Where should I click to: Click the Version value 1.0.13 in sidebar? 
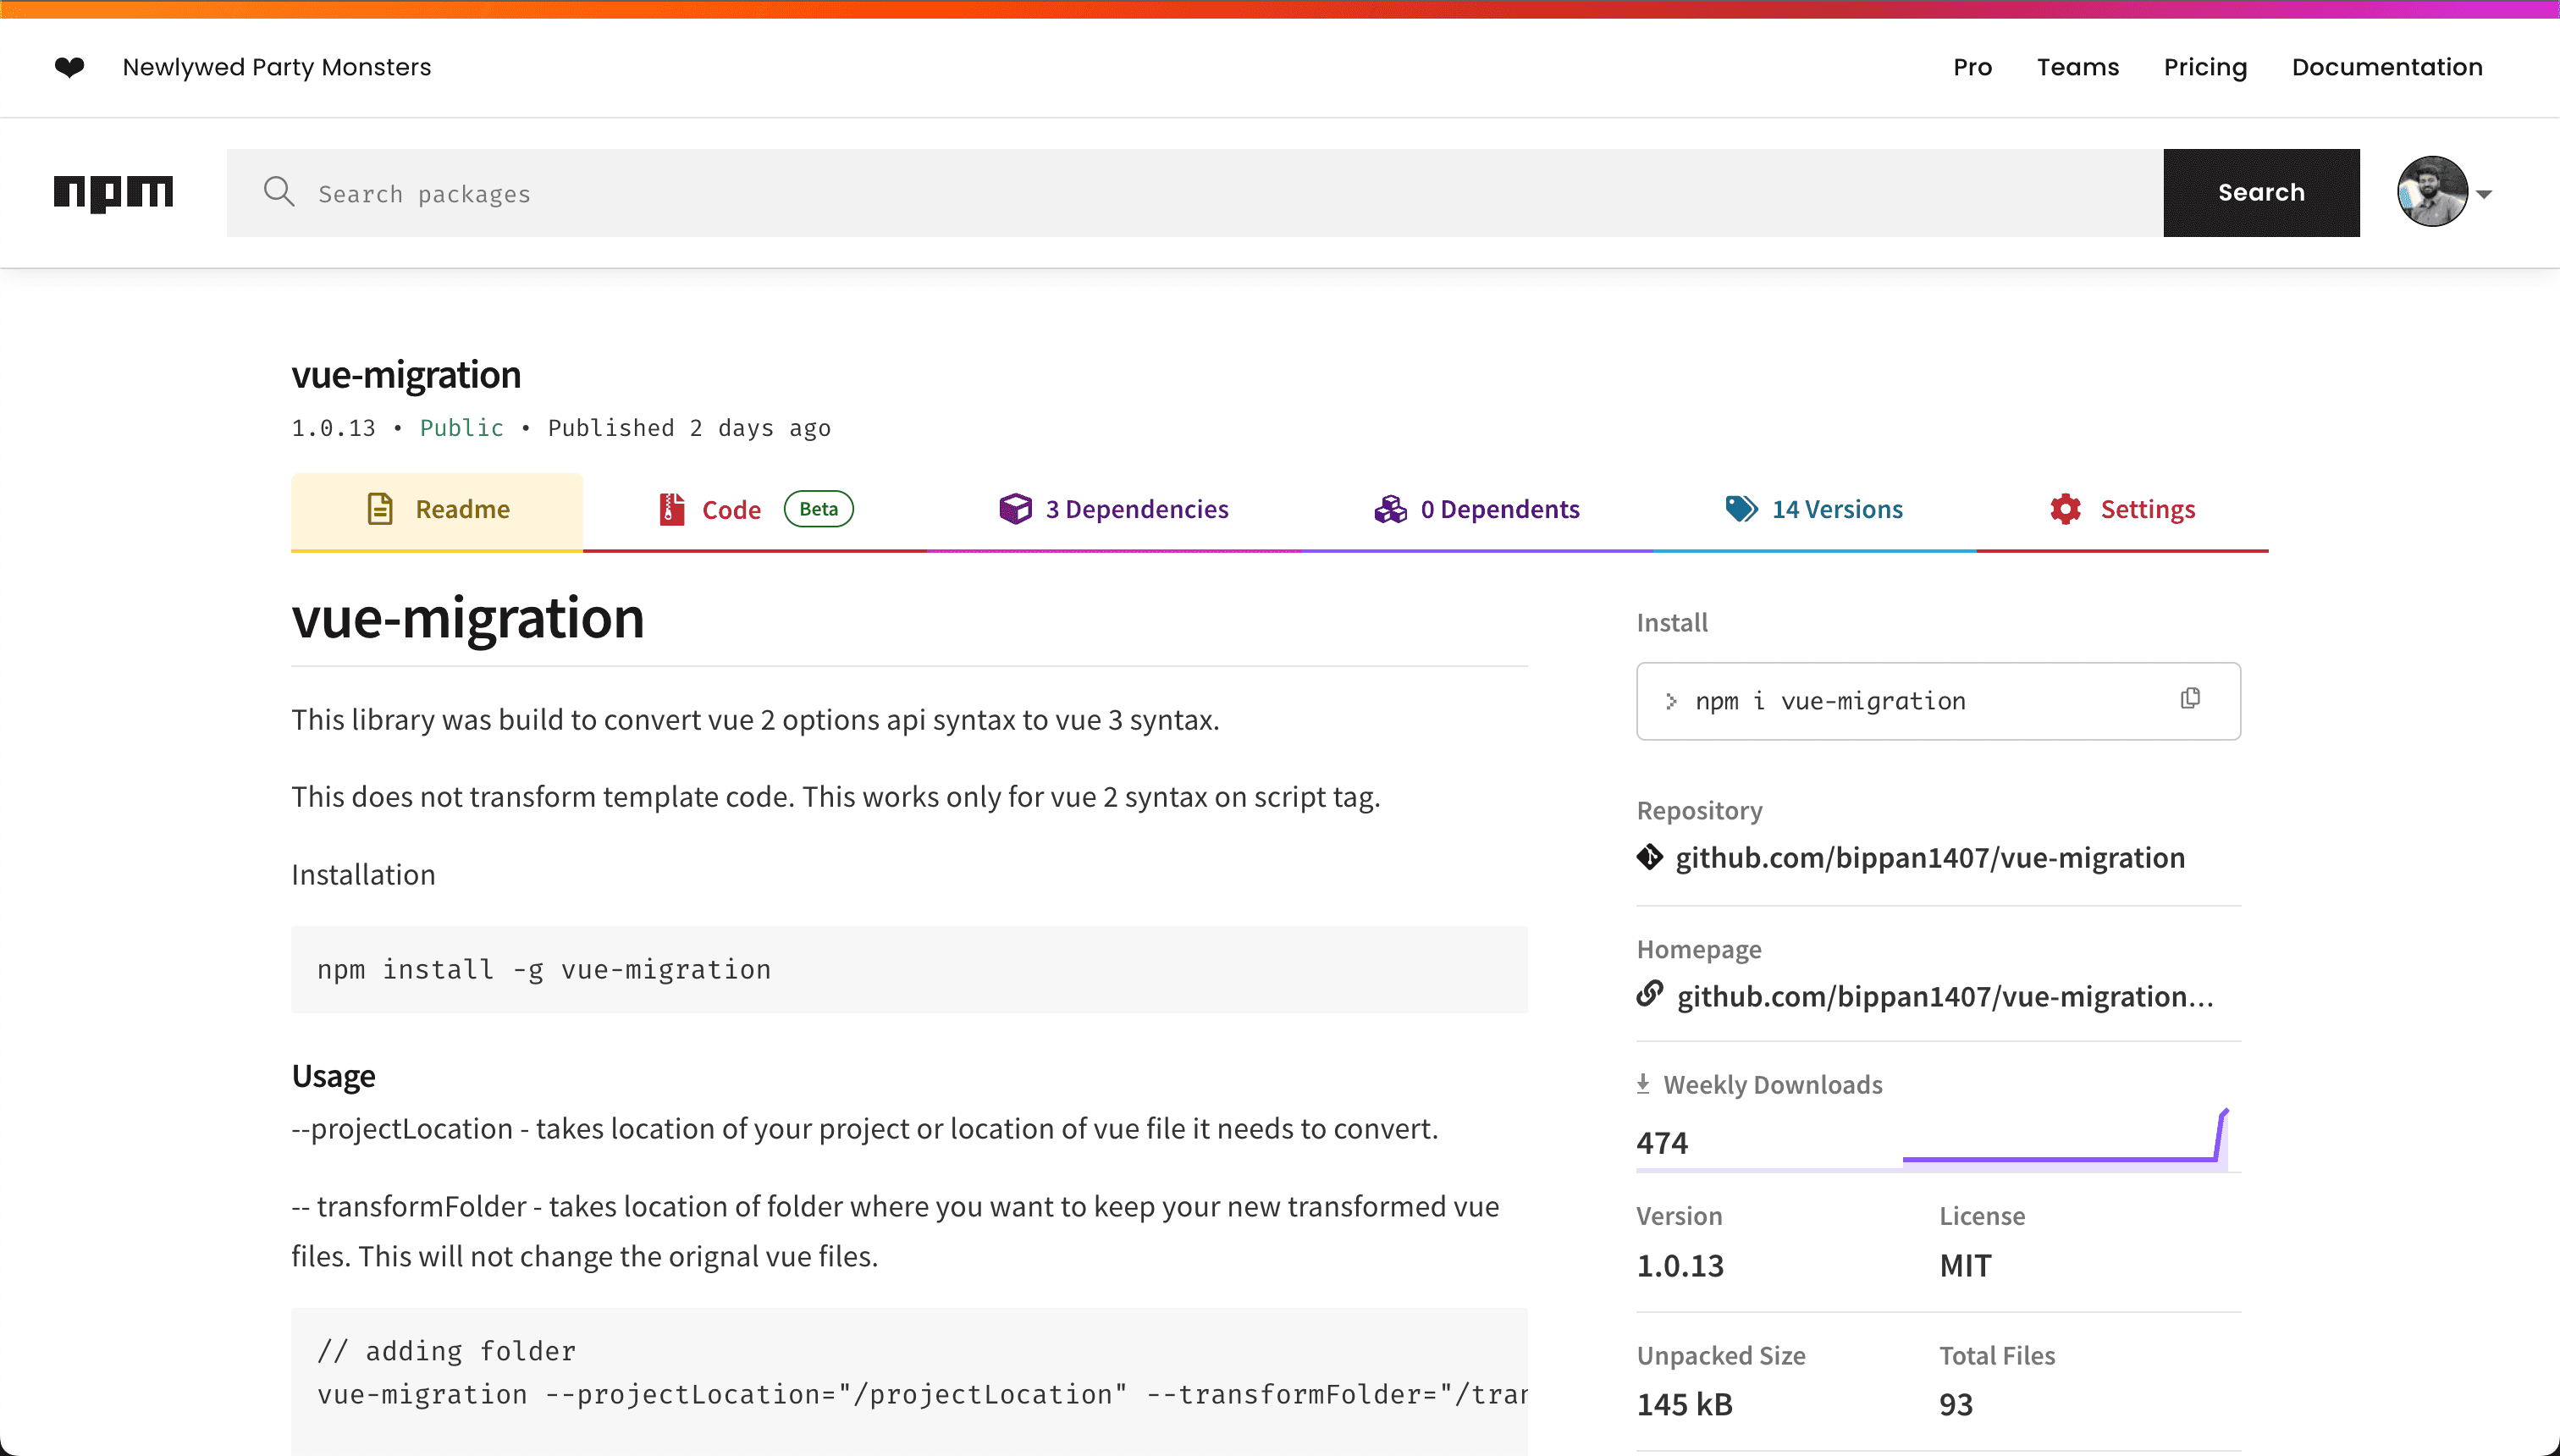pos(1680,1266)
